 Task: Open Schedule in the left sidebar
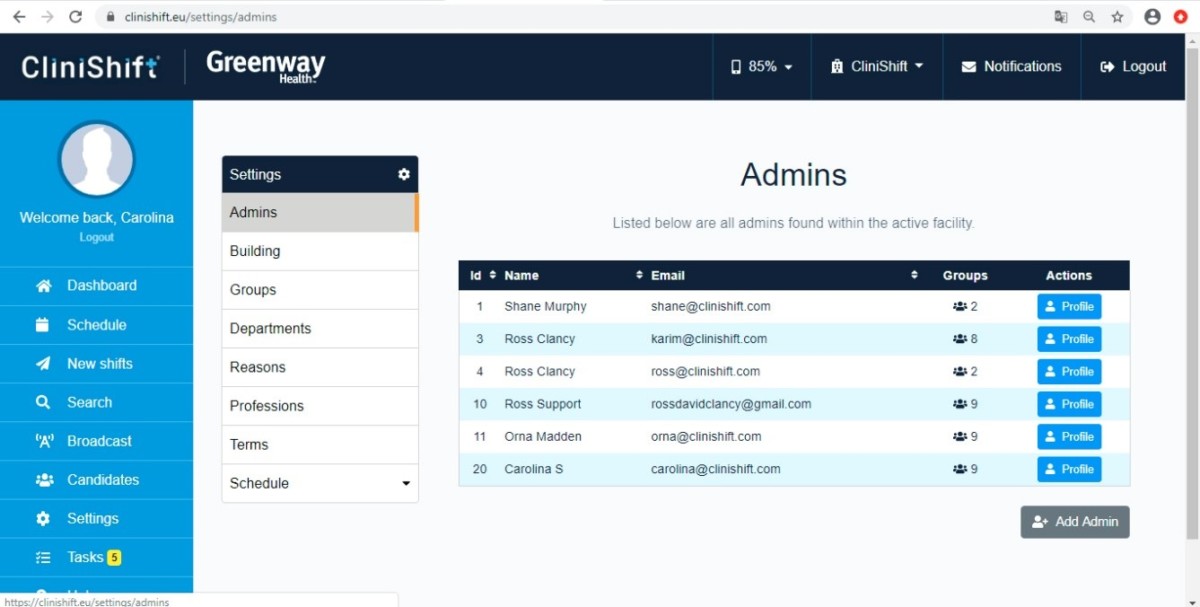(x=96, y=325)
